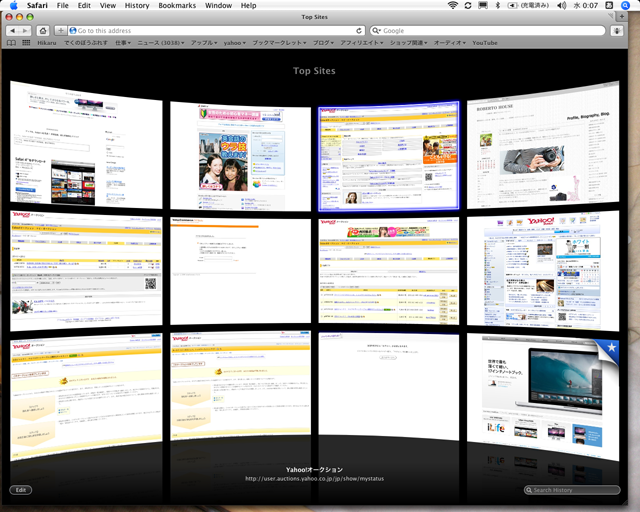
Task: Show Top Sites grid icon
Action: pyautogui.click(x=26, y=43)
